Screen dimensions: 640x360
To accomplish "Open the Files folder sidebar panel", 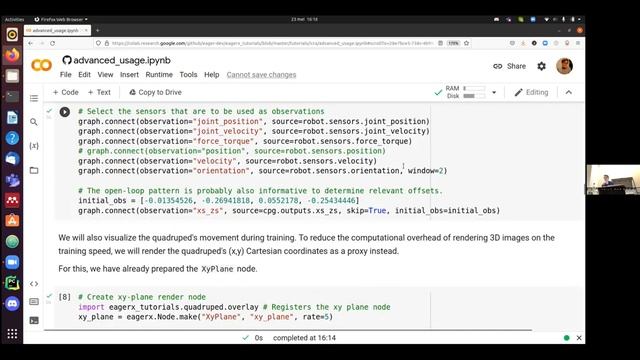I will pos(34,170).
